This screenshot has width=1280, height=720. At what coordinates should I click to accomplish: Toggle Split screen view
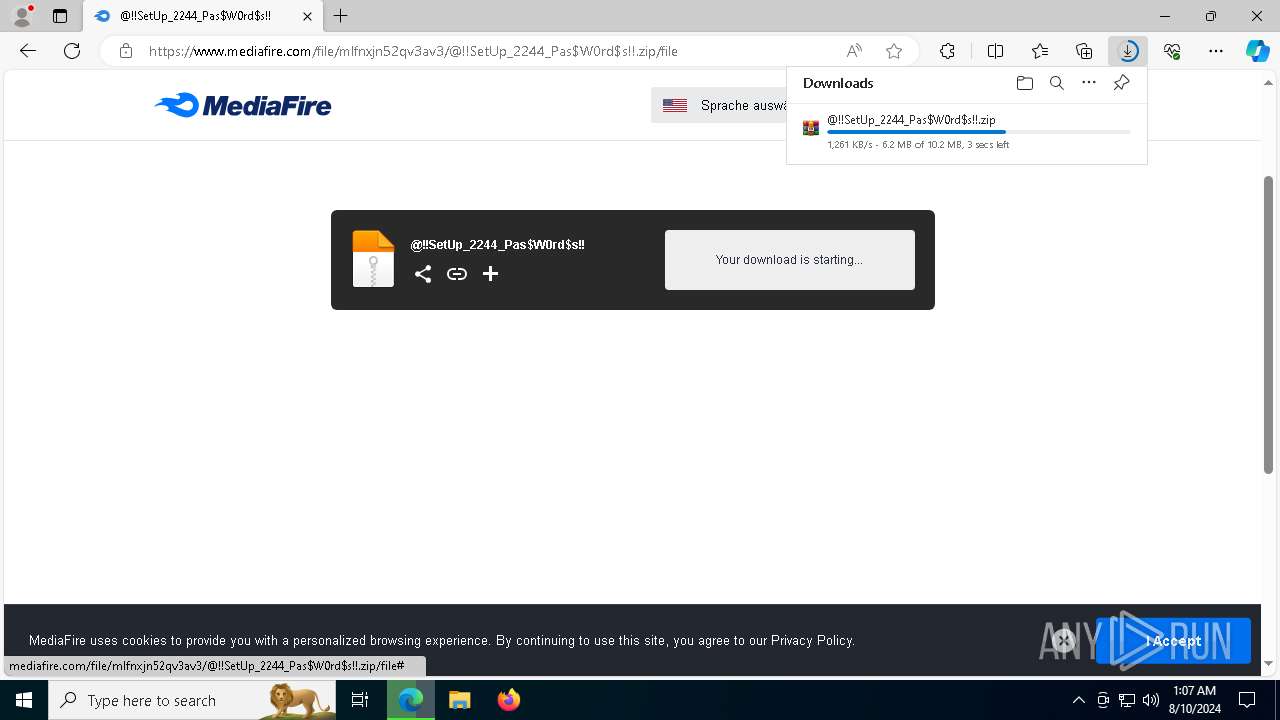(x=995, y=51)
